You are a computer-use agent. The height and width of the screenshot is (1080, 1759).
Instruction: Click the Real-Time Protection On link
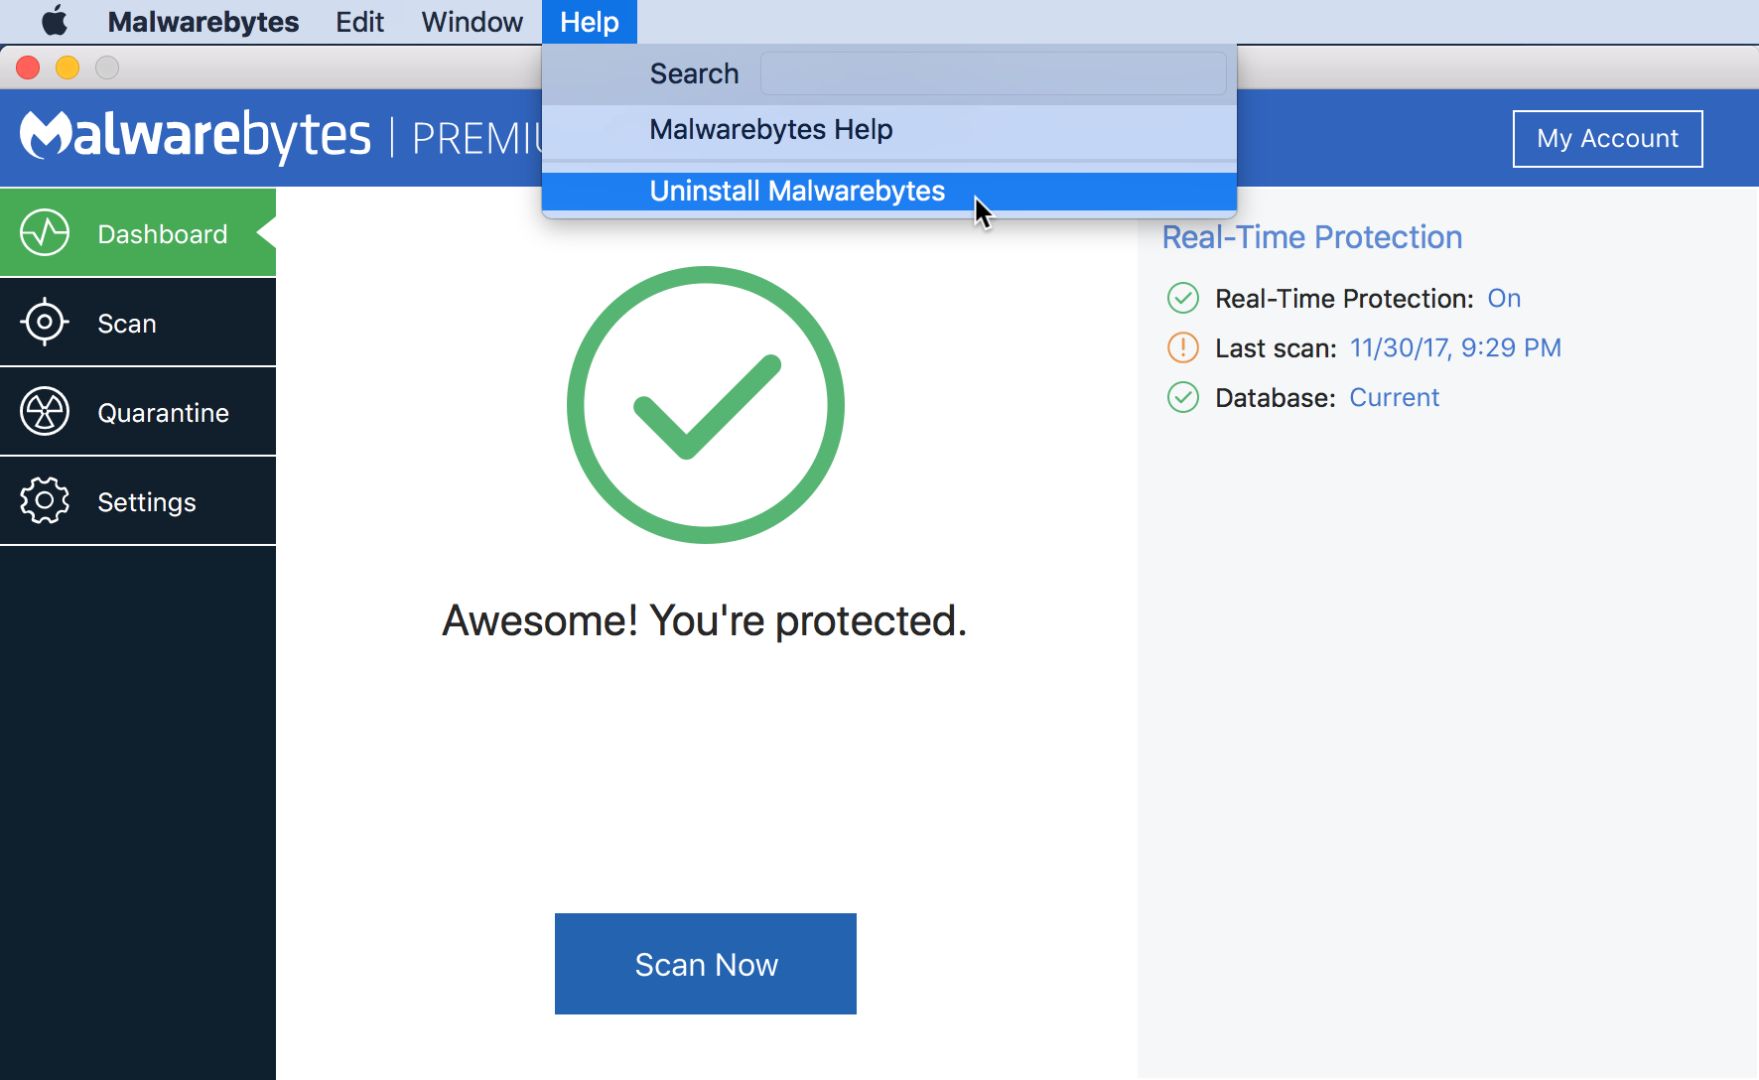(1504, 298)
